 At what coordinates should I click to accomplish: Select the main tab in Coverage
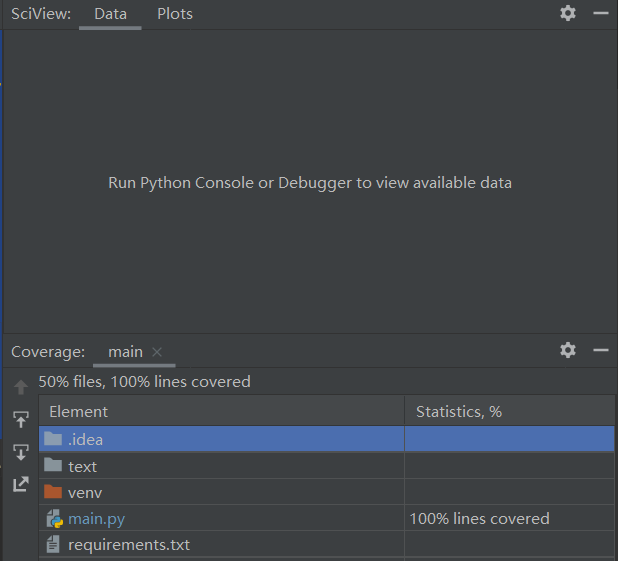(125, 352)
